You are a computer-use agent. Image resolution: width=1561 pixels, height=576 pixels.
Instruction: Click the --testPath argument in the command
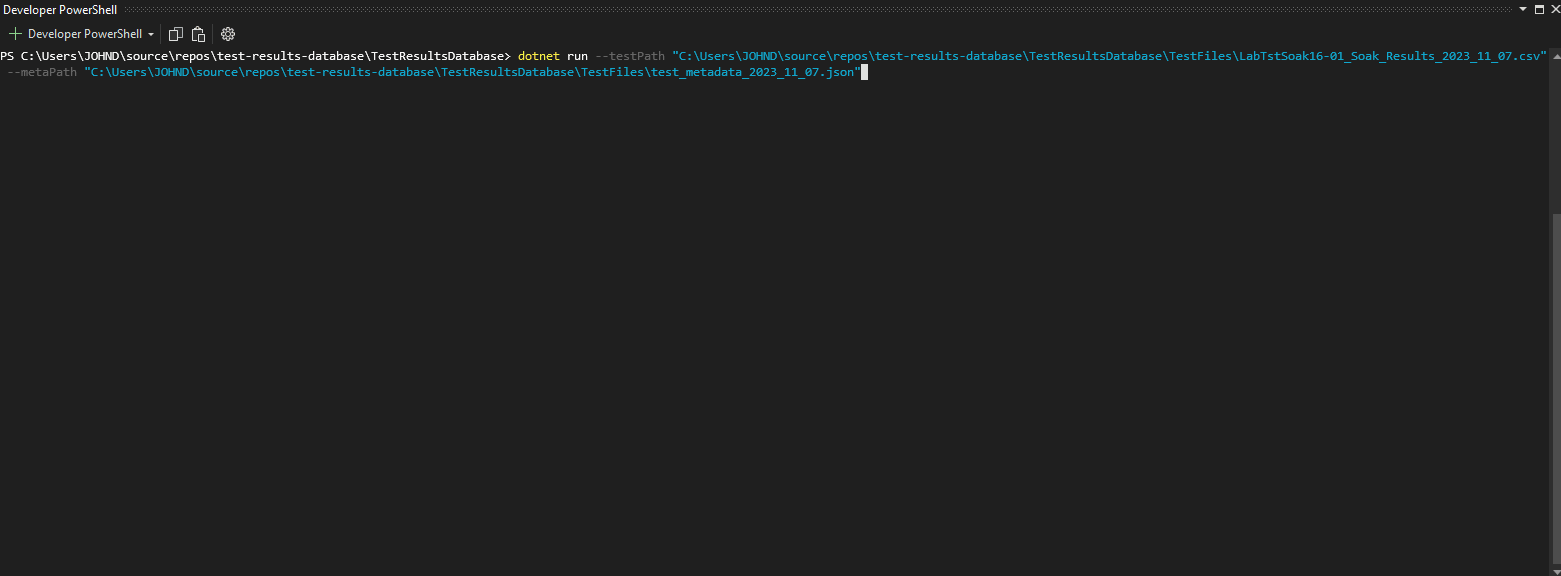(x=629, y=56)
